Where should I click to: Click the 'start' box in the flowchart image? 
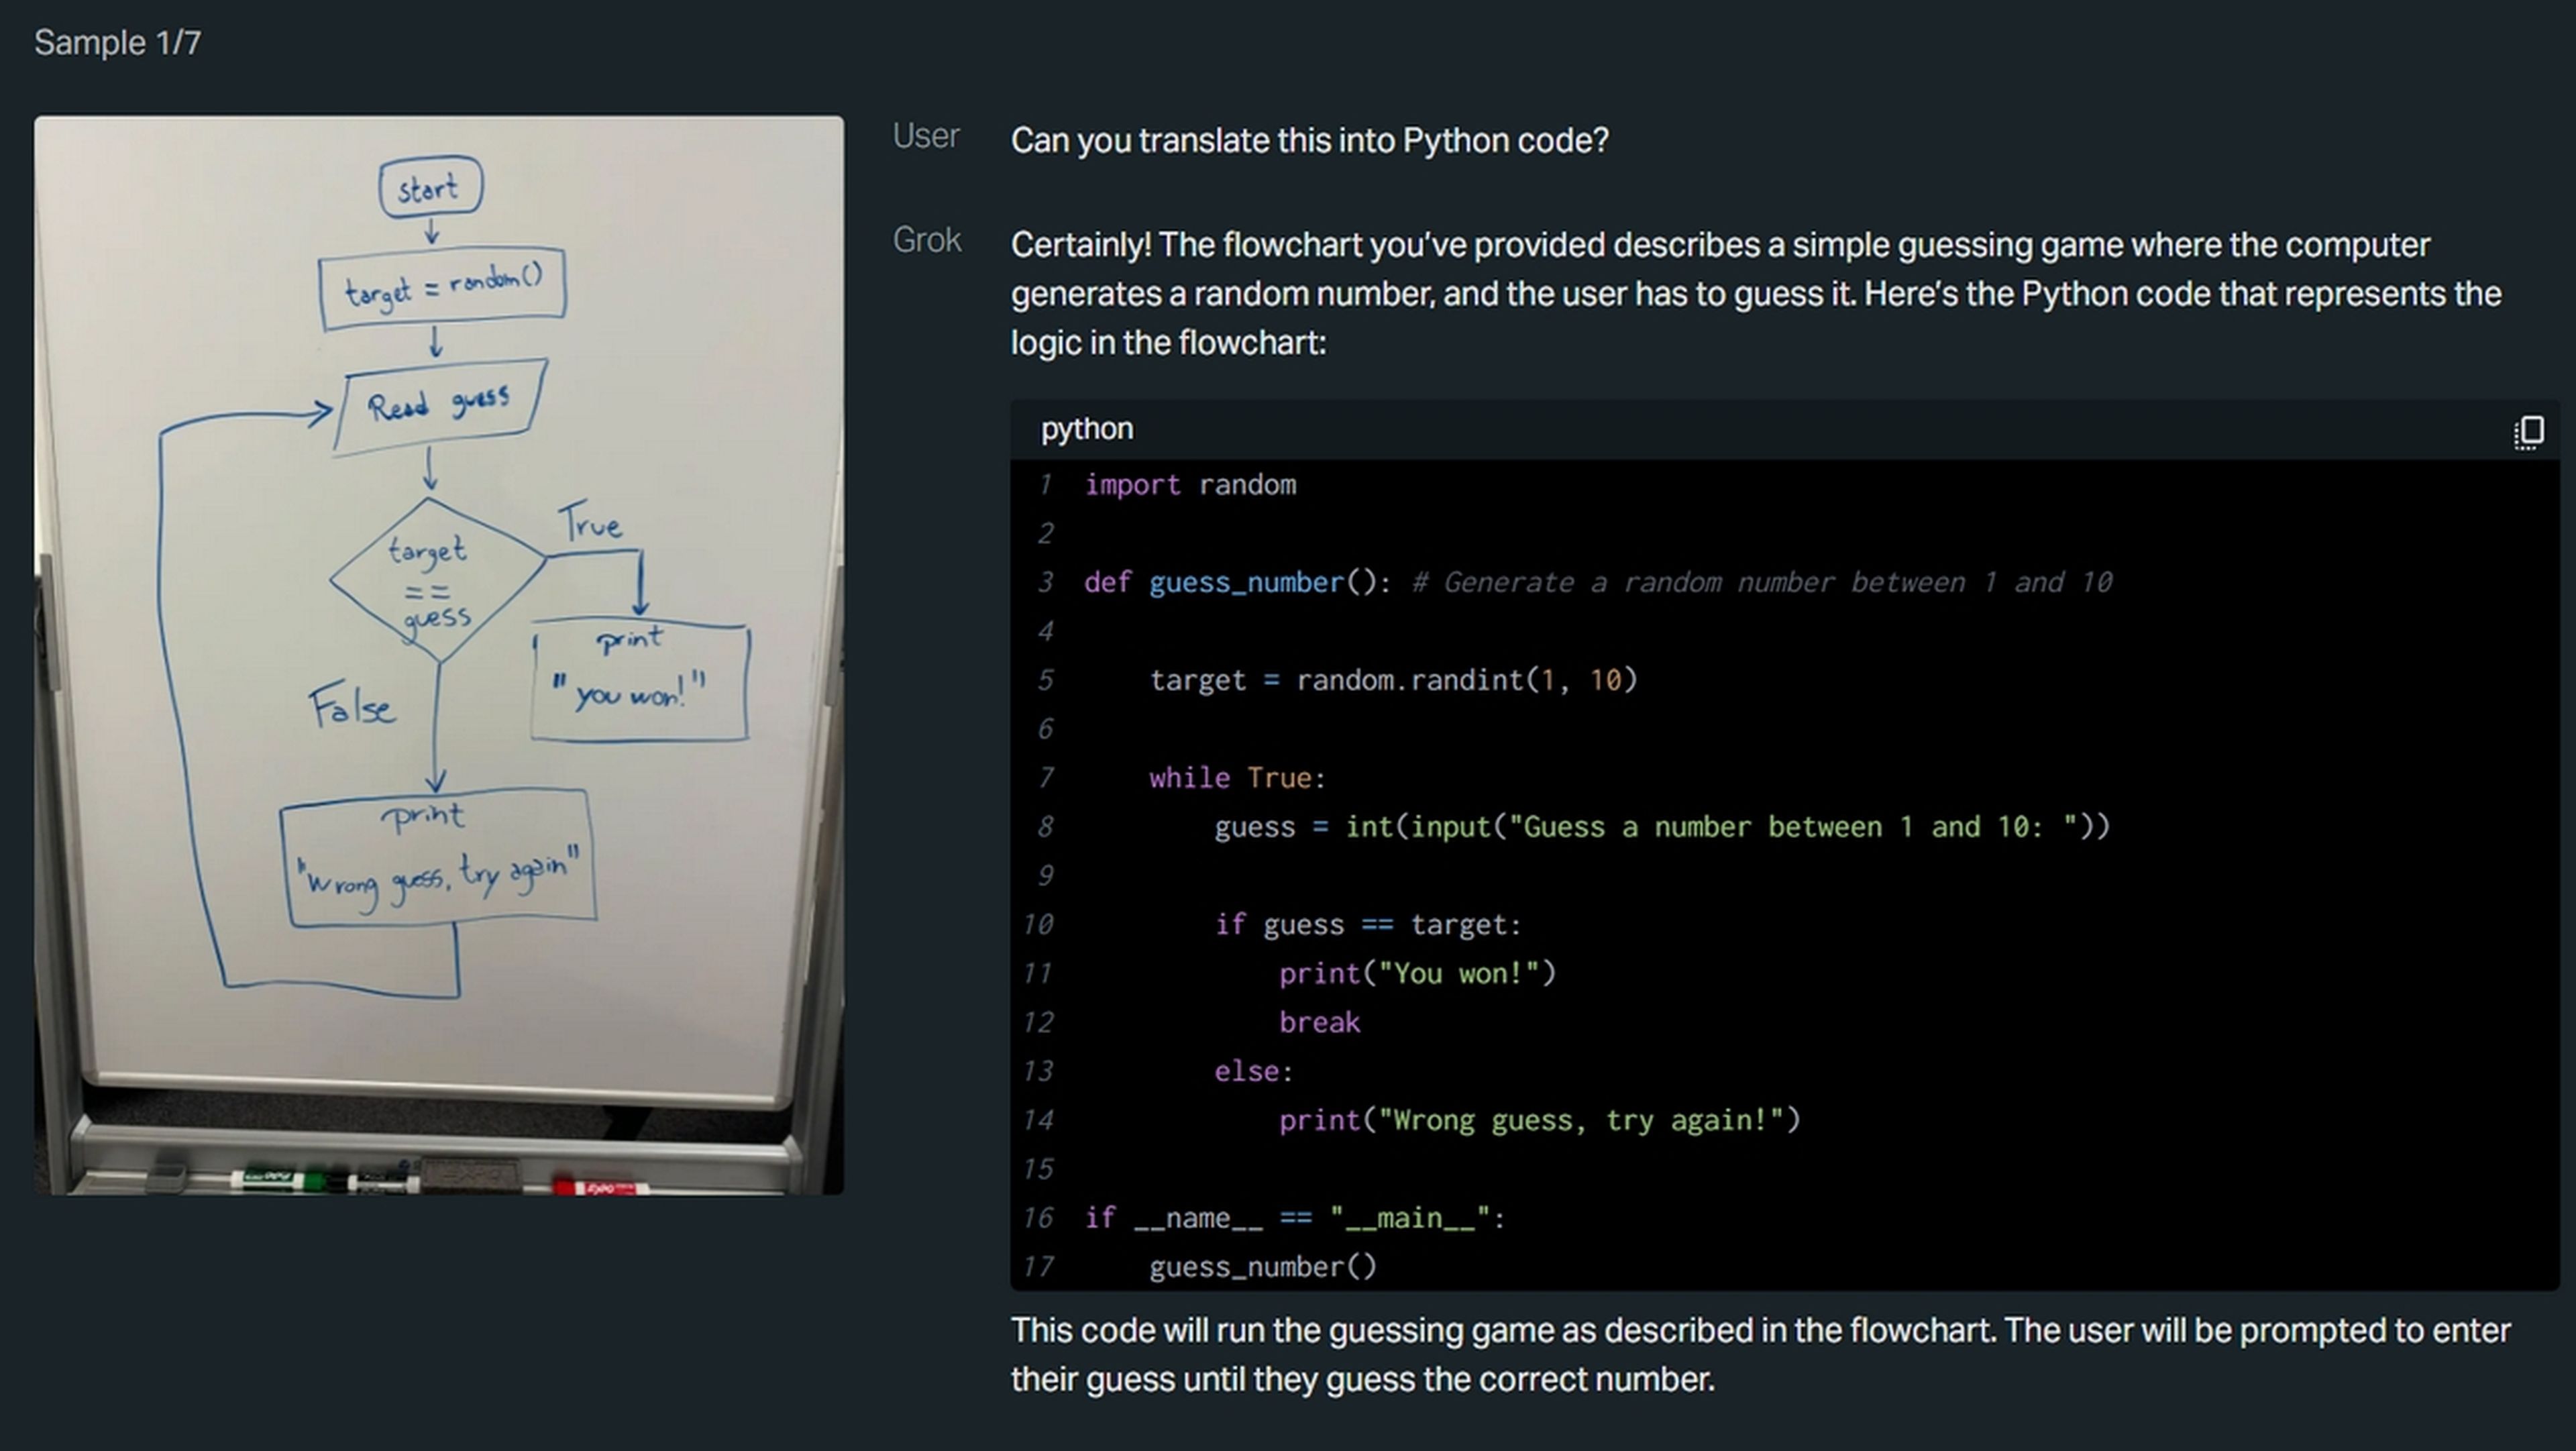(x=430, y=187)
